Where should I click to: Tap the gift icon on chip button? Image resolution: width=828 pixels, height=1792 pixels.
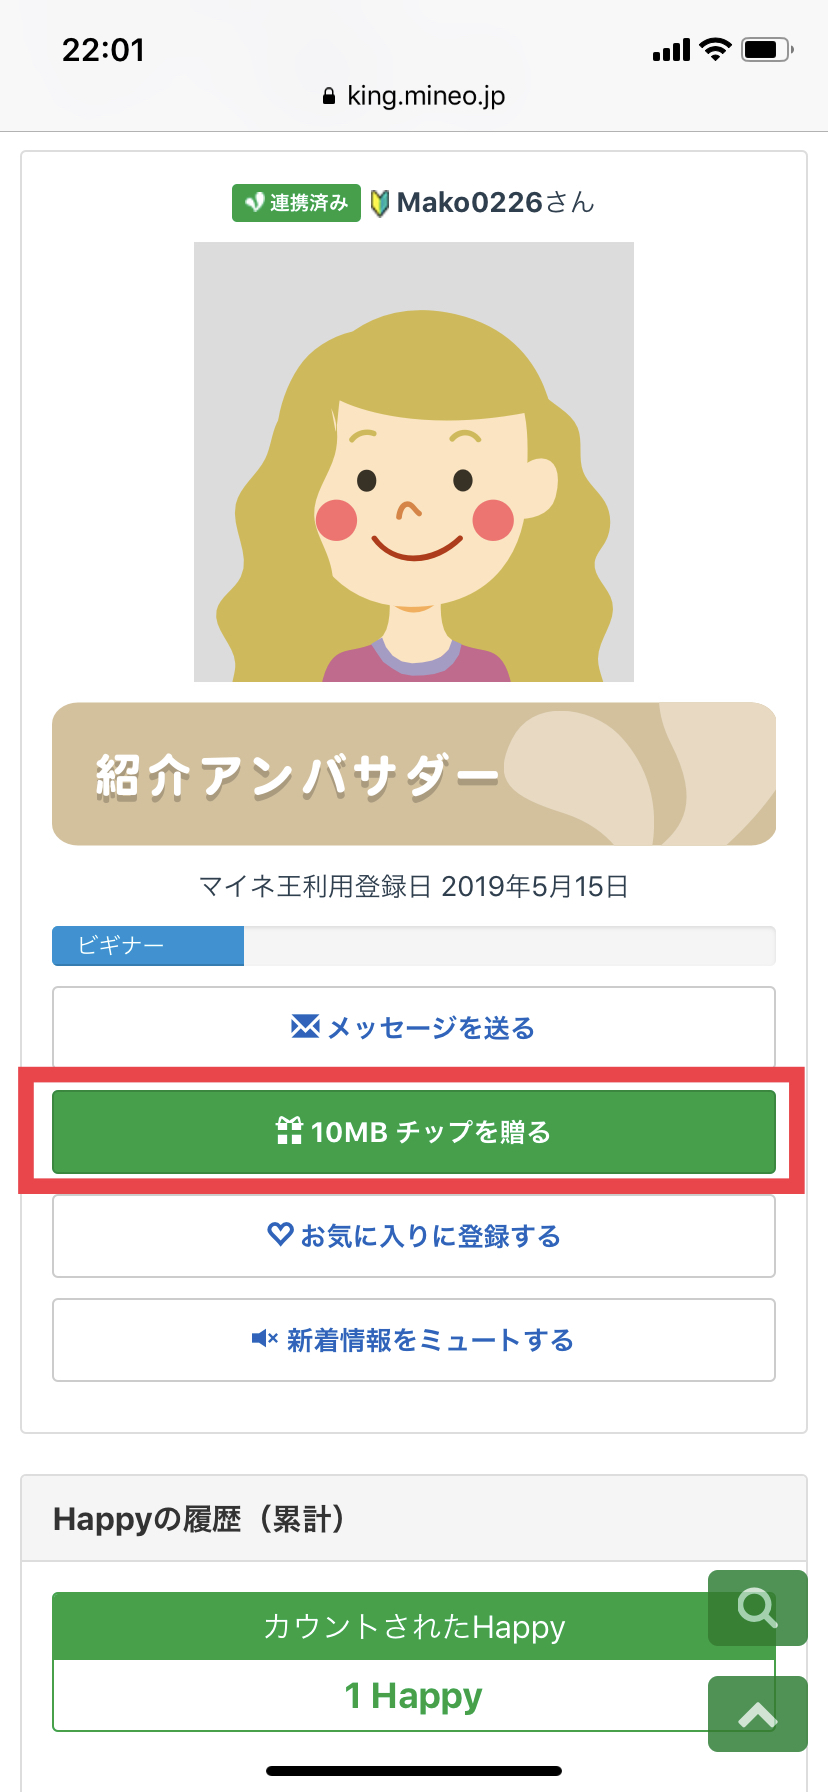tap(289, 1131)
